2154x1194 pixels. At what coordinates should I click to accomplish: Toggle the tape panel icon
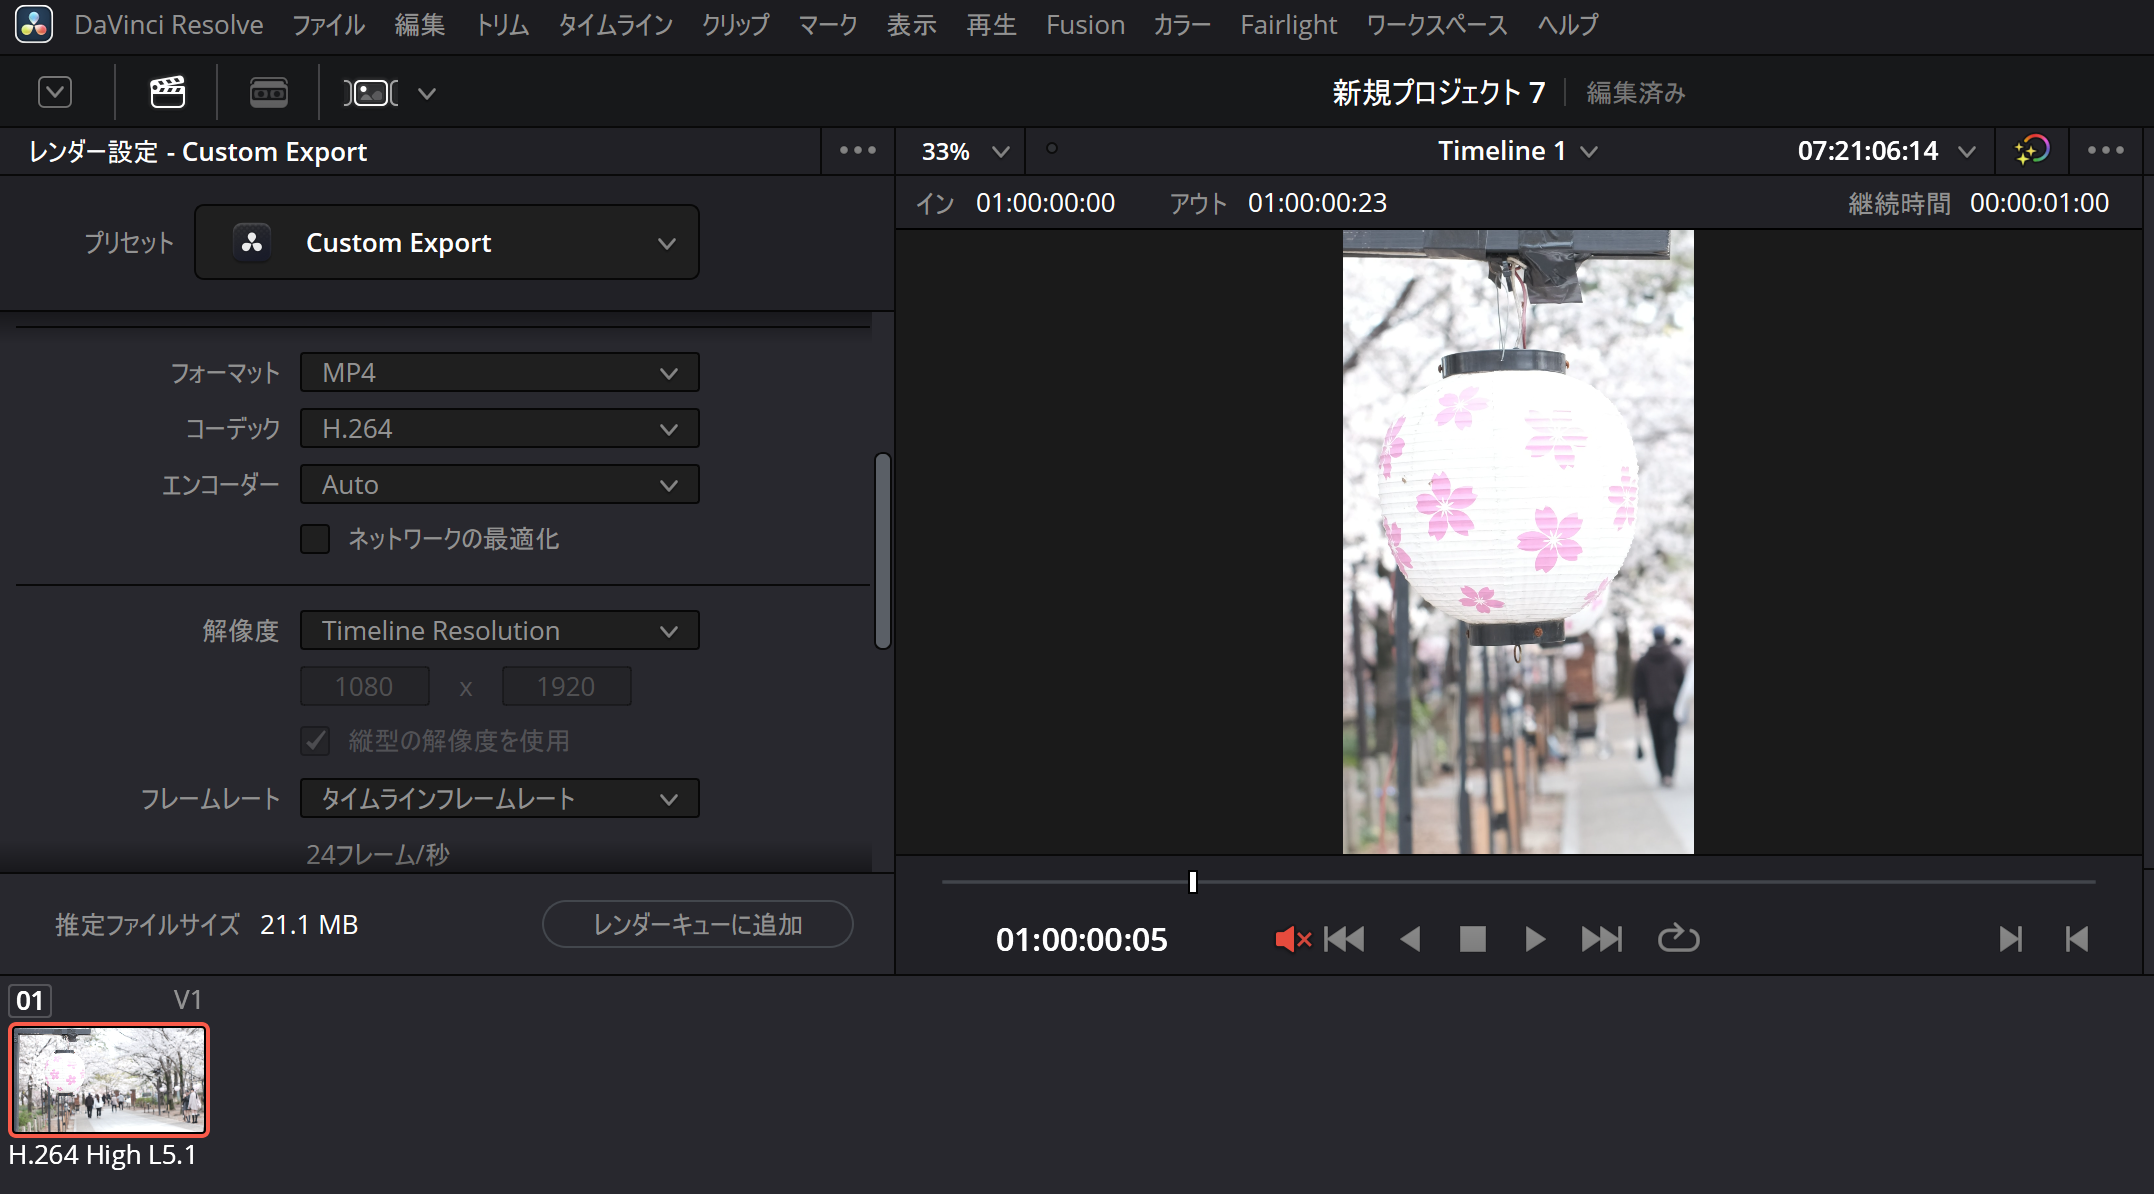coord(268,93)
